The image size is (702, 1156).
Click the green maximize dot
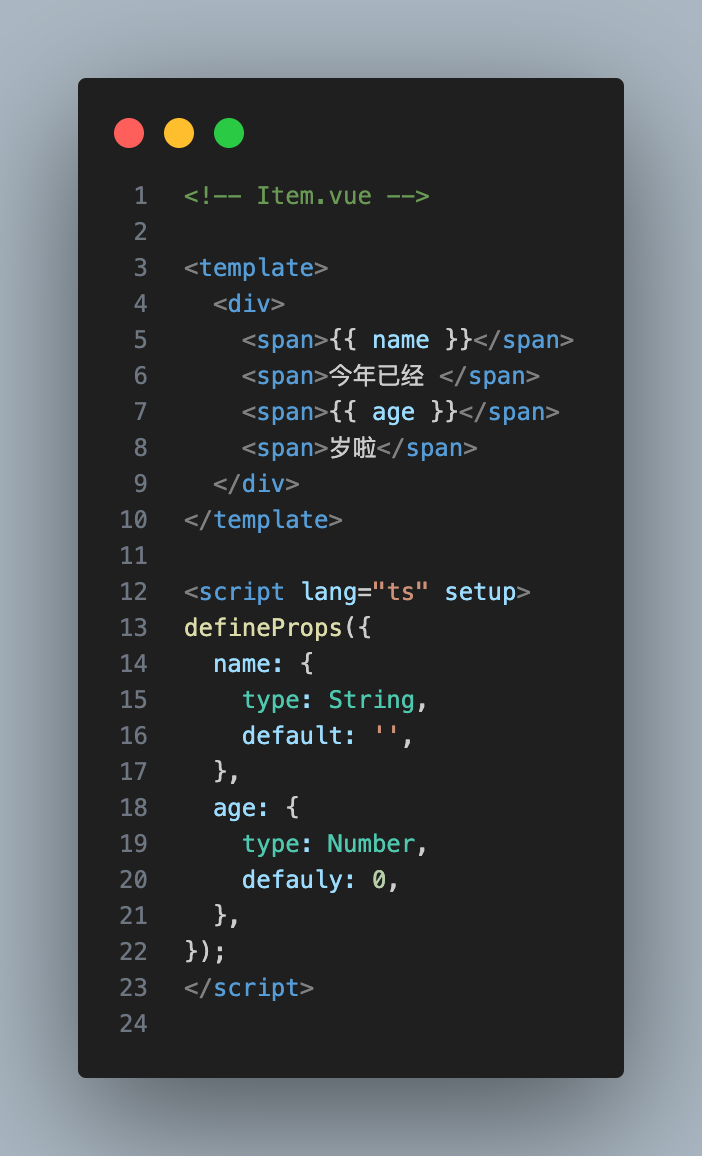229,133
